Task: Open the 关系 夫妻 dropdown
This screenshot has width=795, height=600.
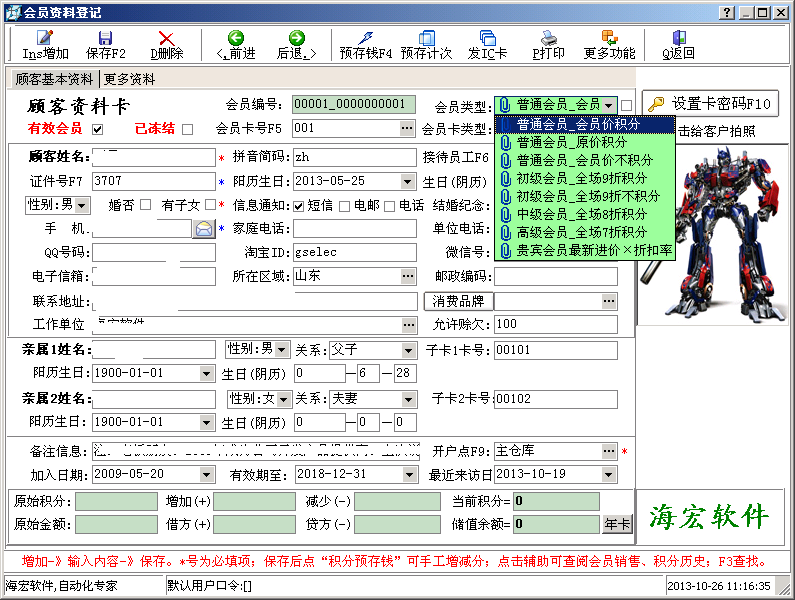Action: pyautogui.click(x=408, y=399)
